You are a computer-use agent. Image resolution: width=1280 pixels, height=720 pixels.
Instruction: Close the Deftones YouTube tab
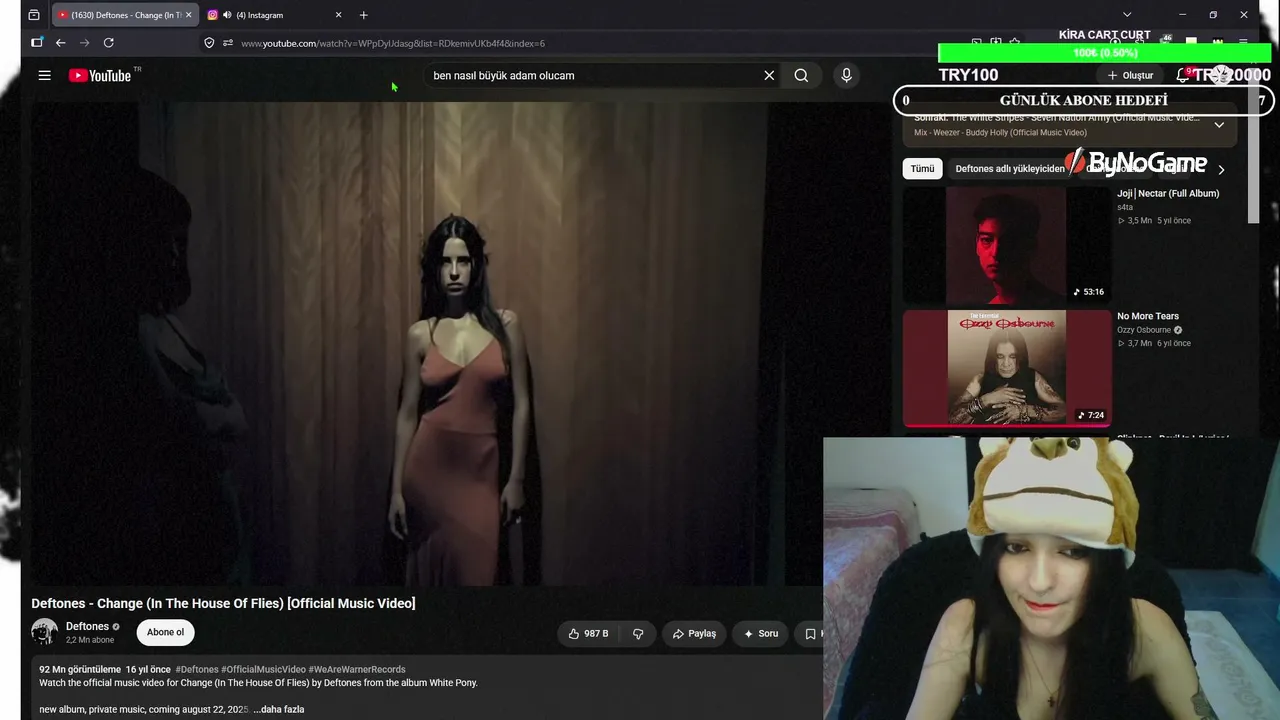(188, 15)
